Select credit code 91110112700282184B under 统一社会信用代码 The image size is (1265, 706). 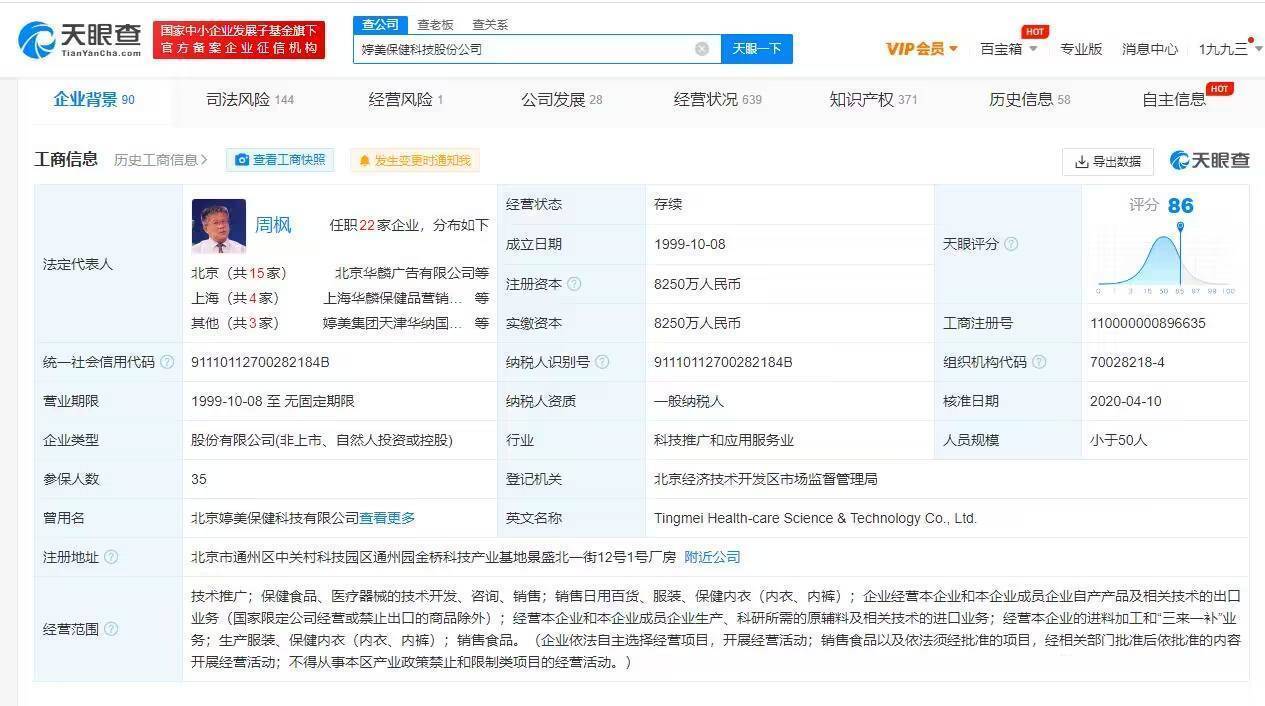(x=260, y=362)
